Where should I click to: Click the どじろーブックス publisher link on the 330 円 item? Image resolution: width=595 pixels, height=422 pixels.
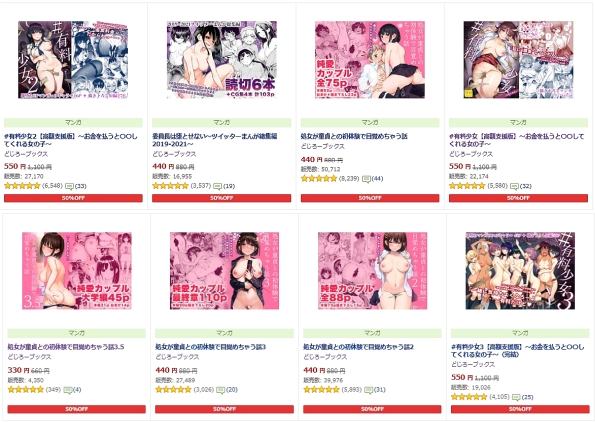(30, 357)
